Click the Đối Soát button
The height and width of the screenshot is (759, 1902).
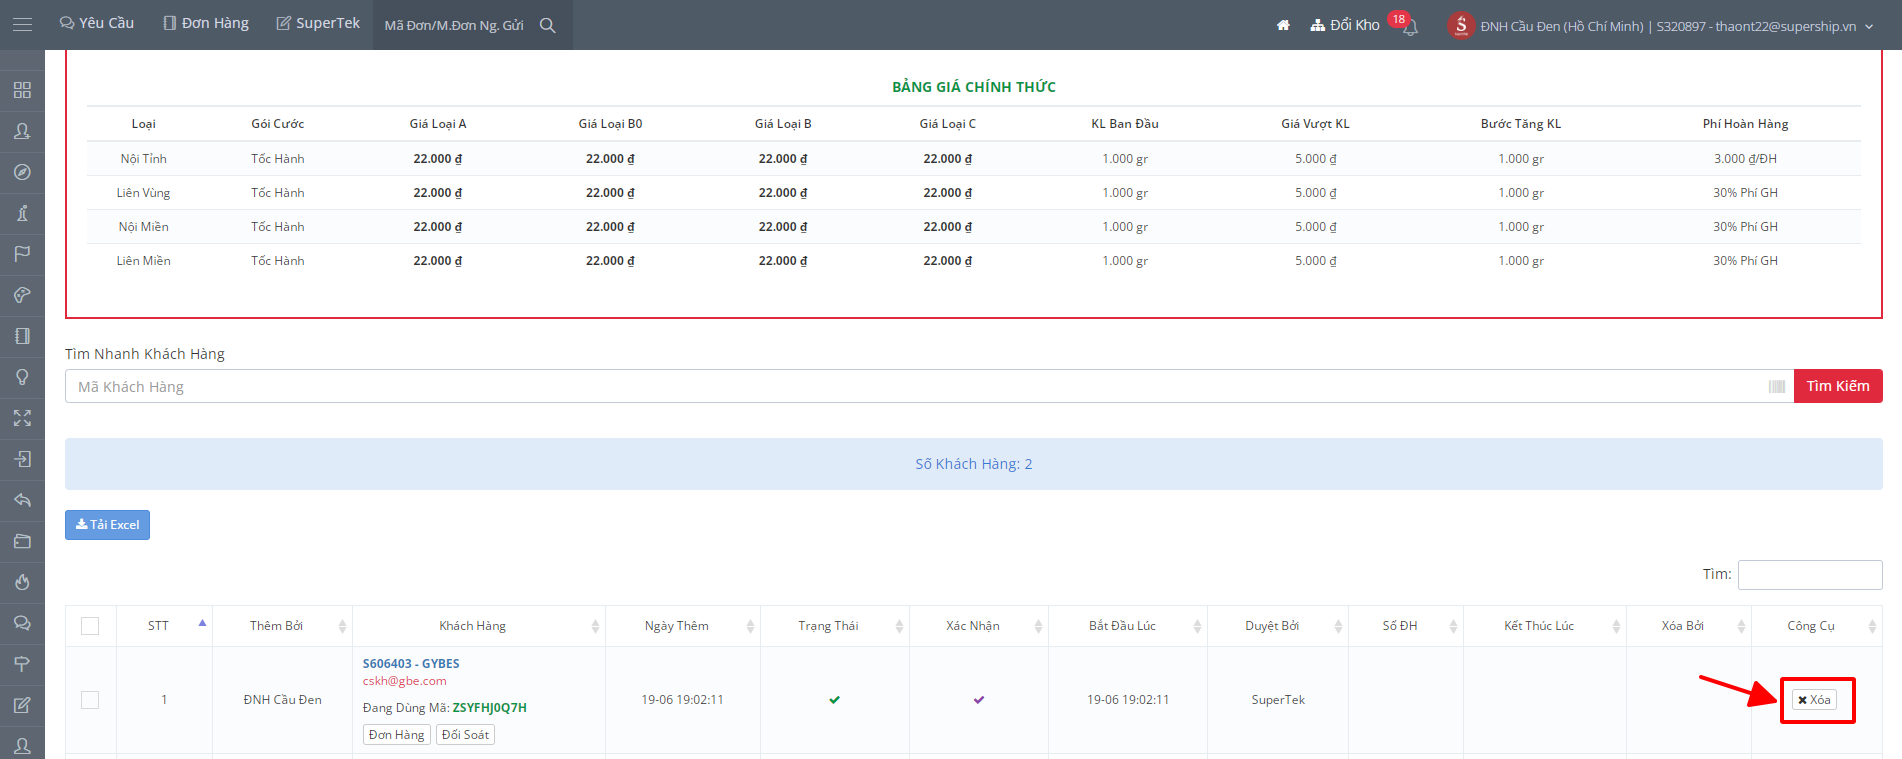click(x=465, y=735)
